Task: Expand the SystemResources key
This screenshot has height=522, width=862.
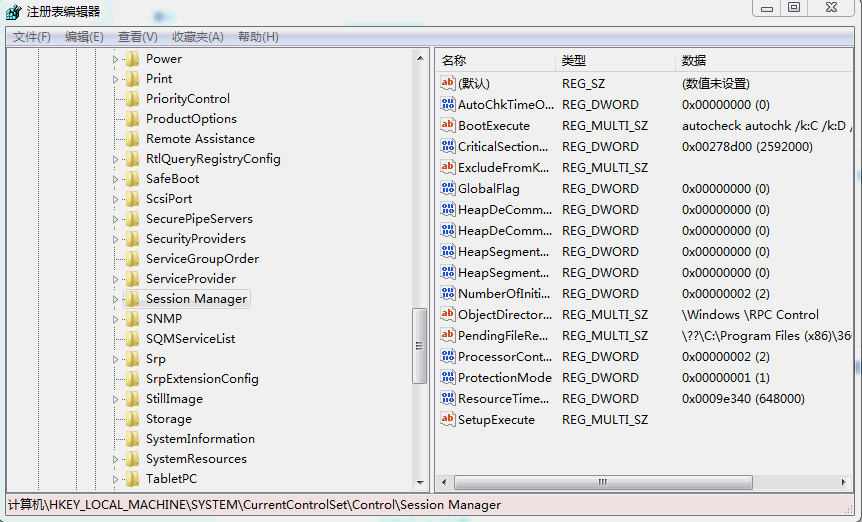Action: (115, 459)
